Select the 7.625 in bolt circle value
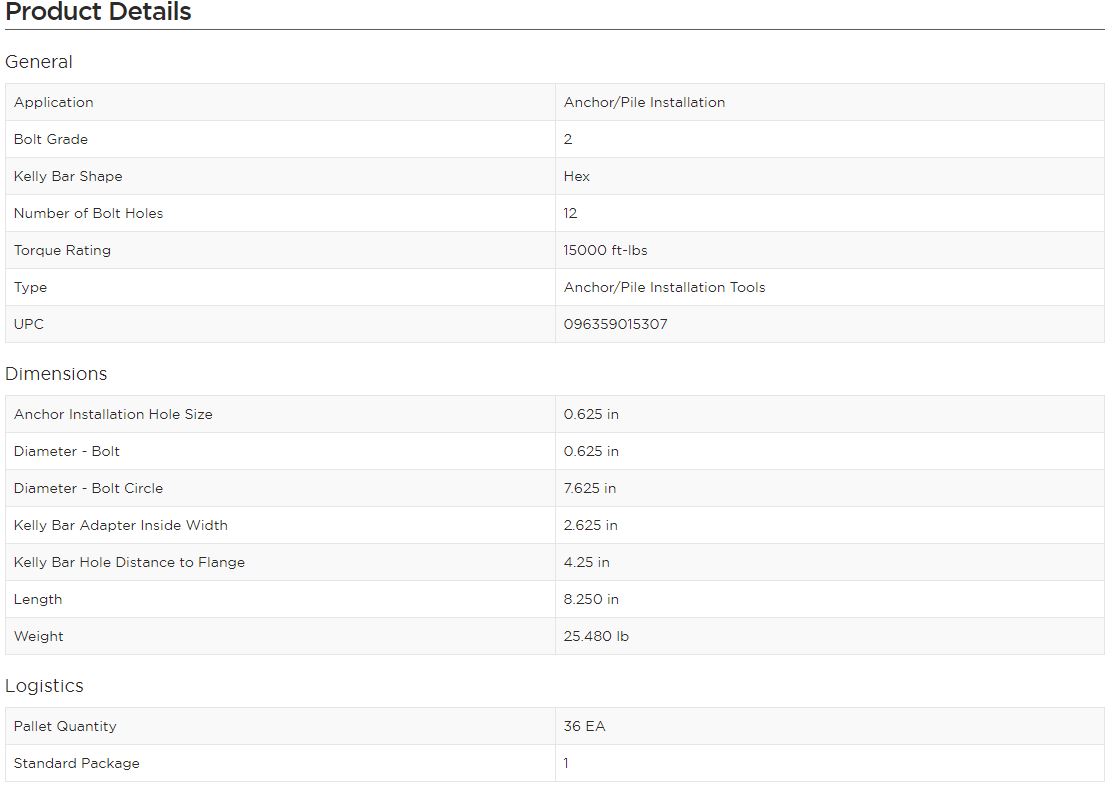The width and height of the screenshot is (1120, 799). coord(590,488)
